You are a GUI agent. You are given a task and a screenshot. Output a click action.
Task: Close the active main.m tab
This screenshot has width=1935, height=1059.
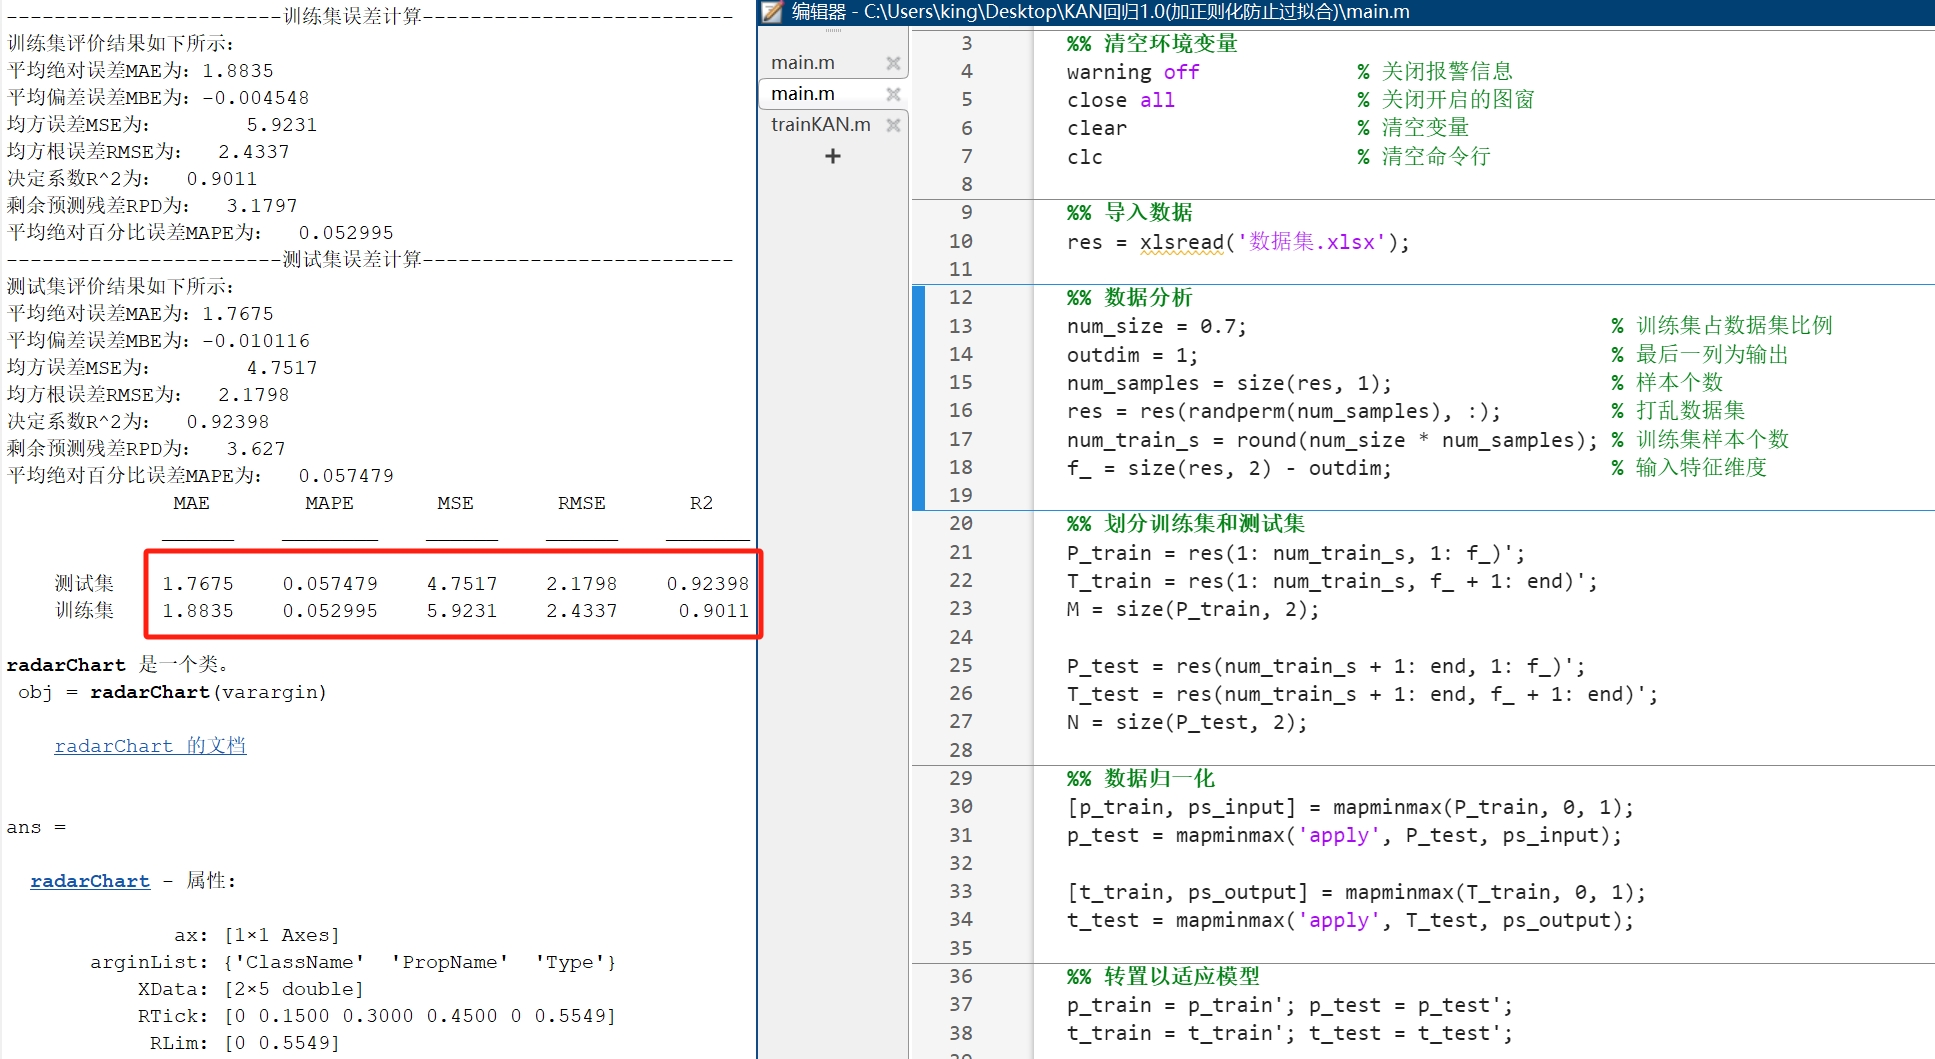point(893,94)
